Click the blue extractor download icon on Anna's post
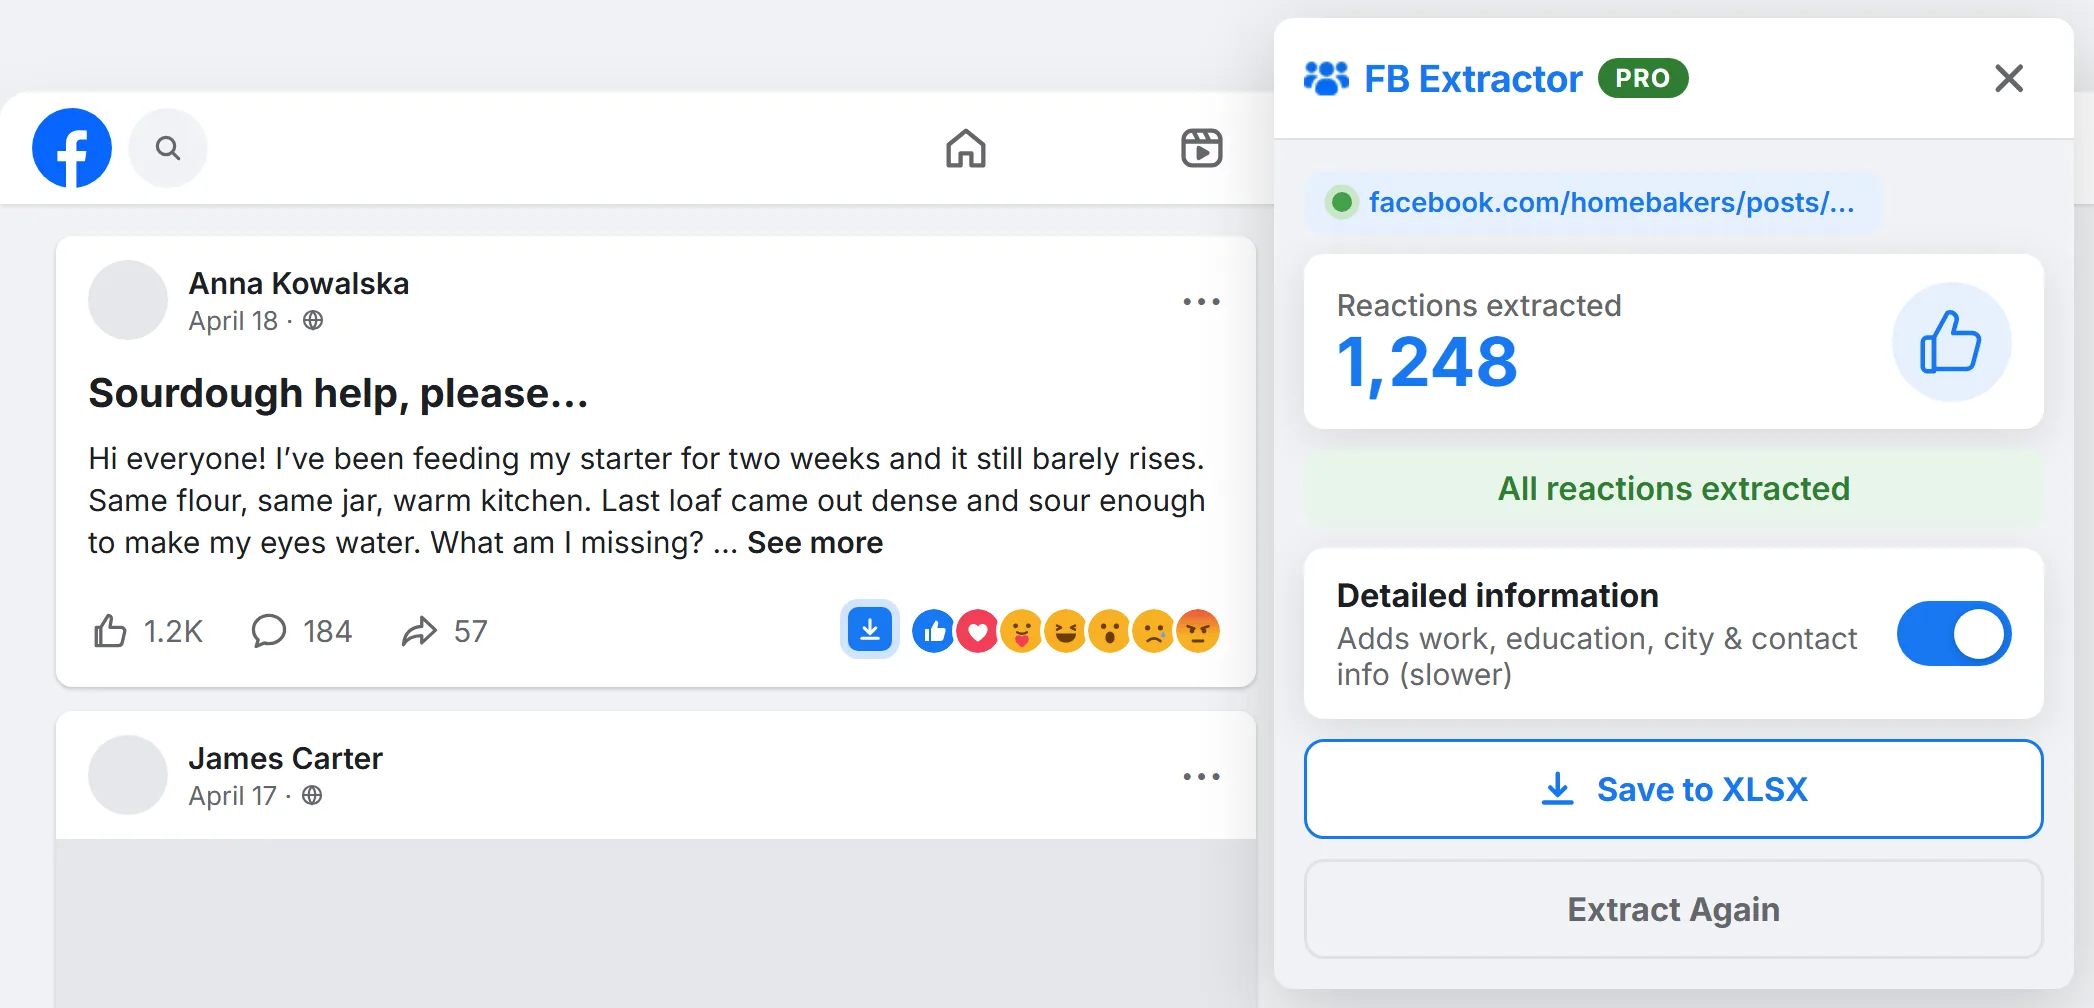Image resolution: width=2094 pixels, height=1008 pixels. pos(870,630)
